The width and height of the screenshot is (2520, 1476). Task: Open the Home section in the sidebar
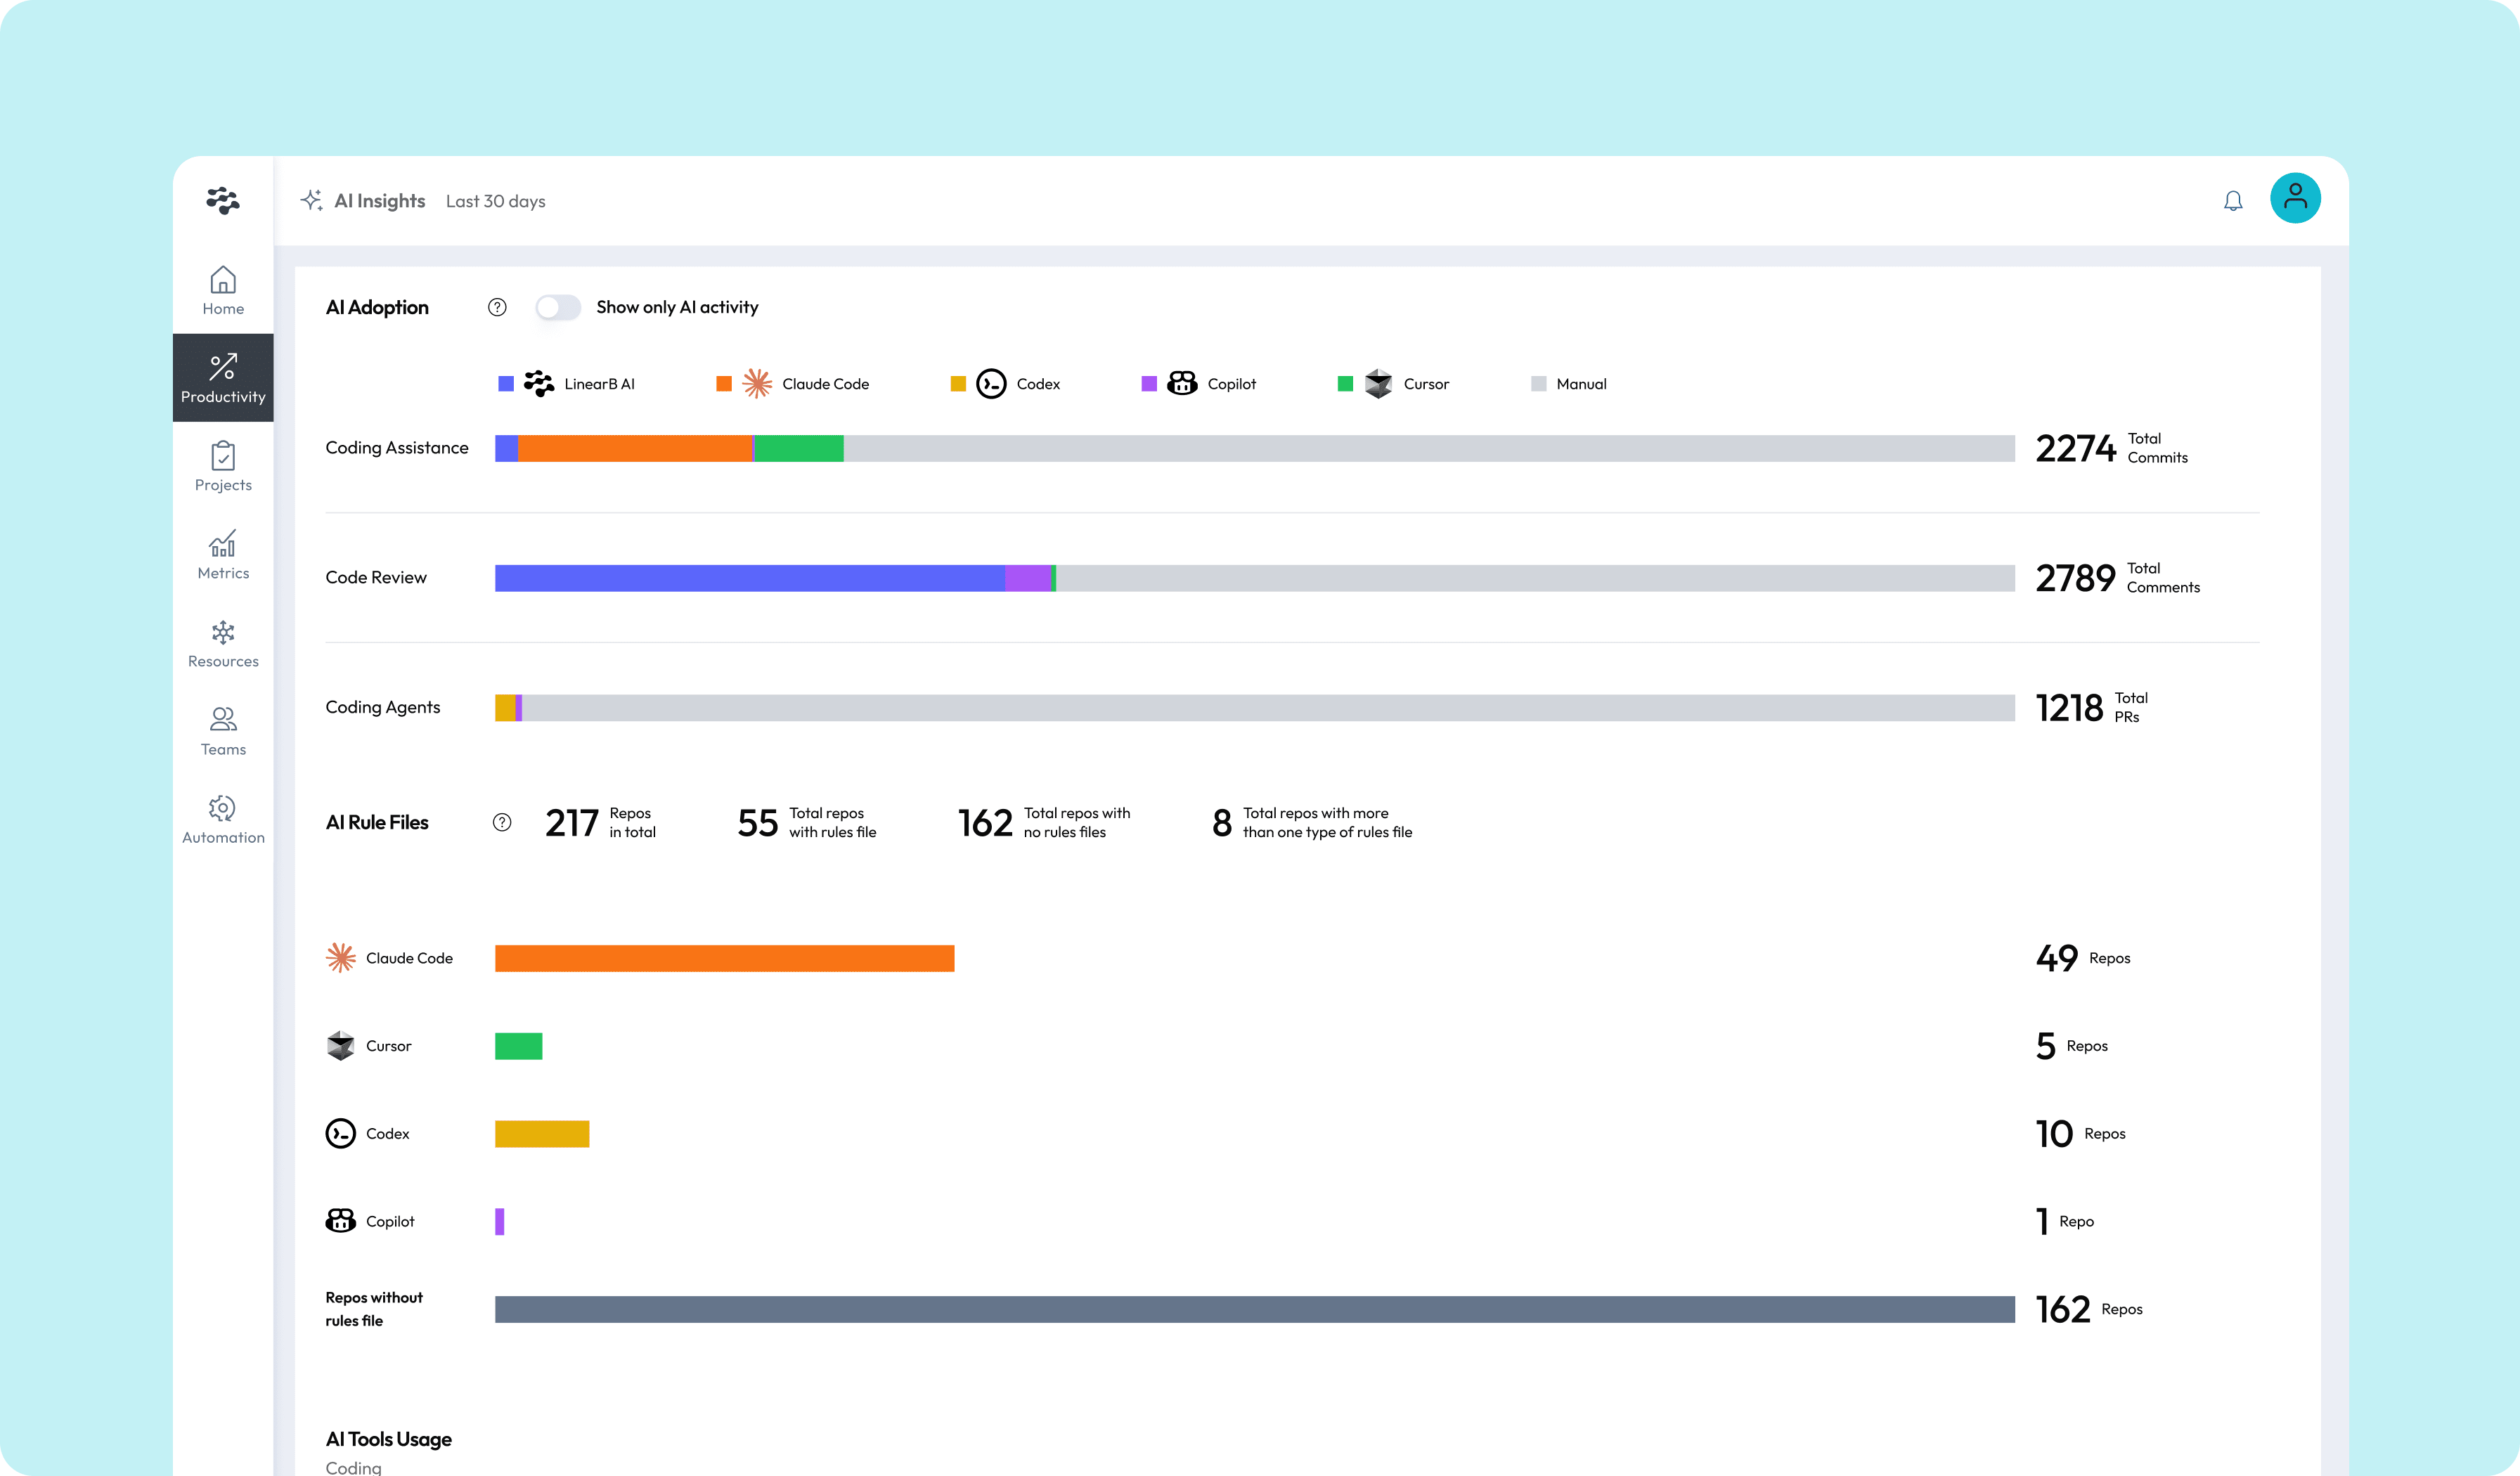[223, 291]
